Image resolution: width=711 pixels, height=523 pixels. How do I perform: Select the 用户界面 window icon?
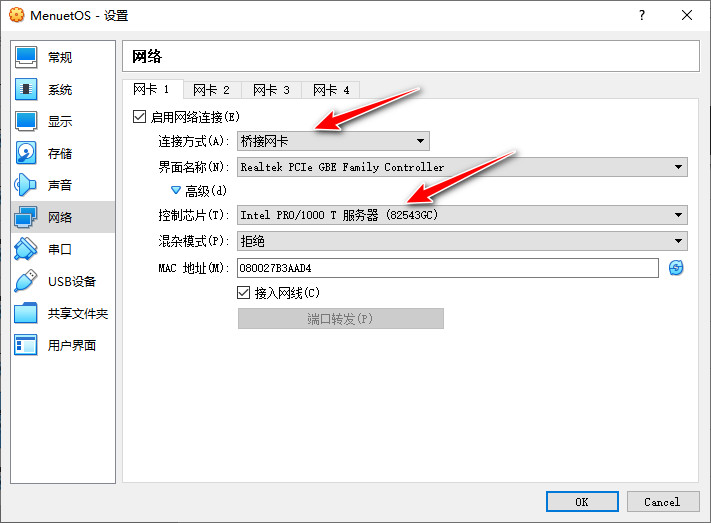(x=26, y=345)
